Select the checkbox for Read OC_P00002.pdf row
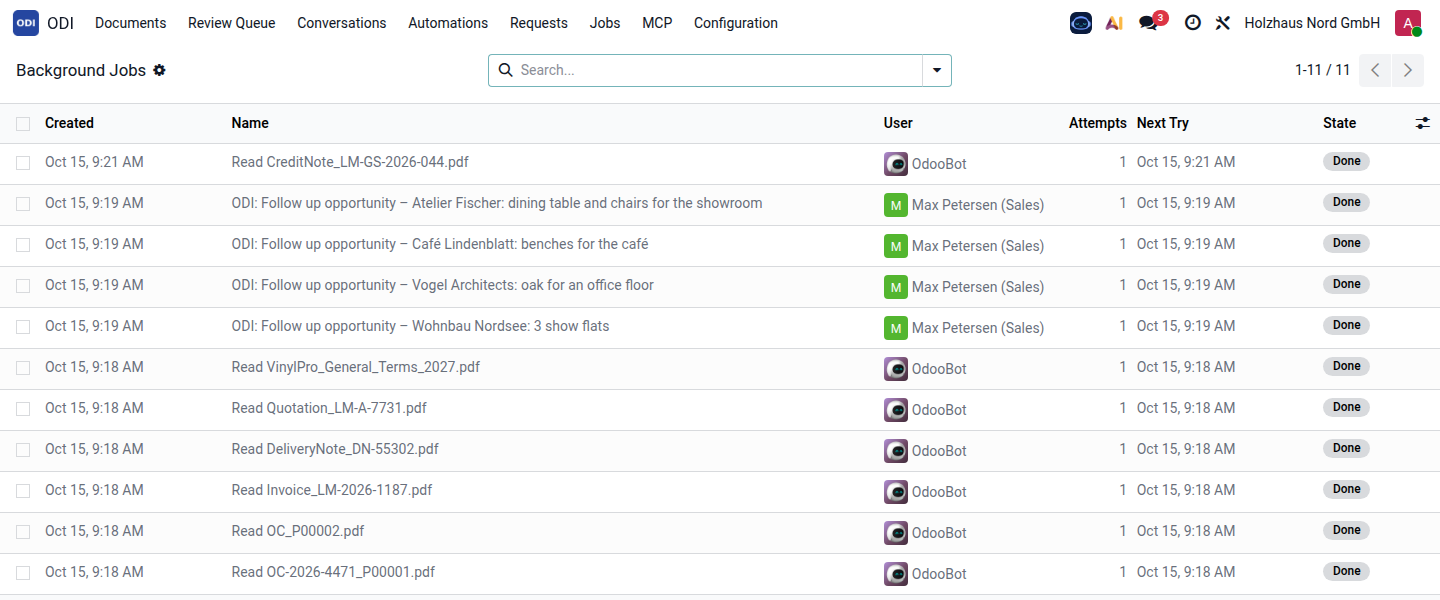1440x600 pixels. click(x=23, y=532)
